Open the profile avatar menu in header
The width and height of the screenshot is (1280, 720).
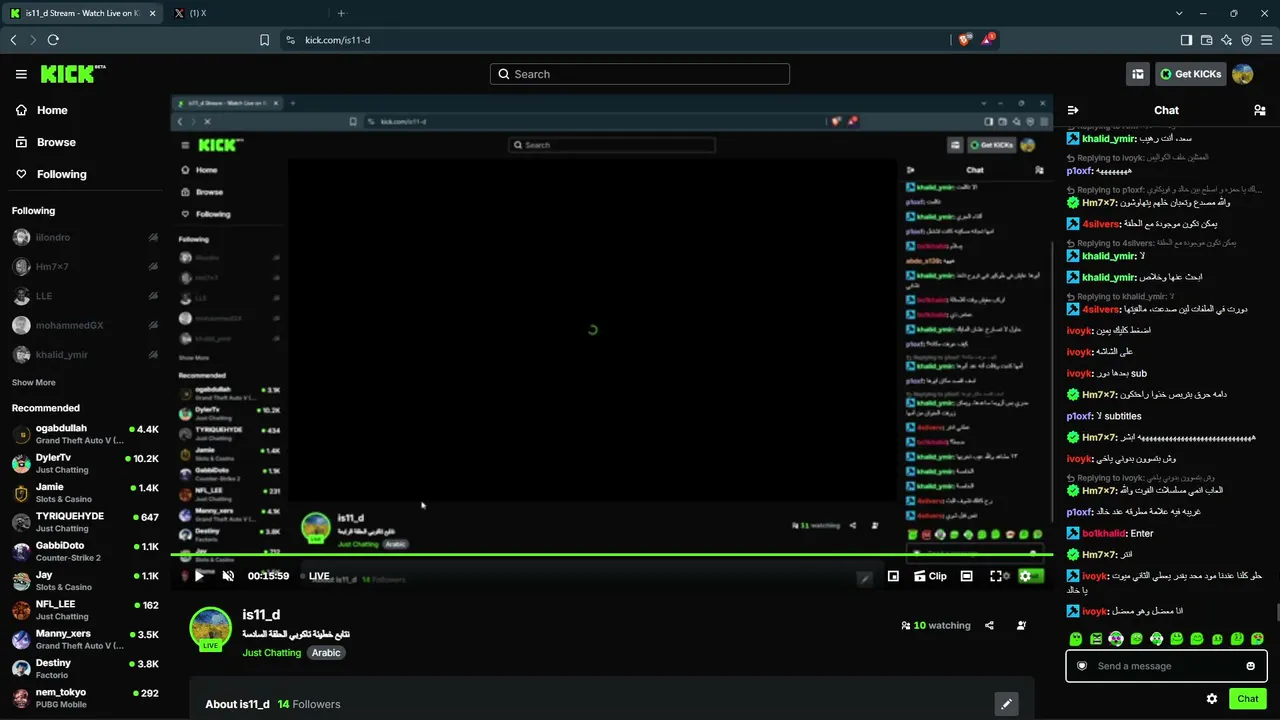pos(1242,74)
